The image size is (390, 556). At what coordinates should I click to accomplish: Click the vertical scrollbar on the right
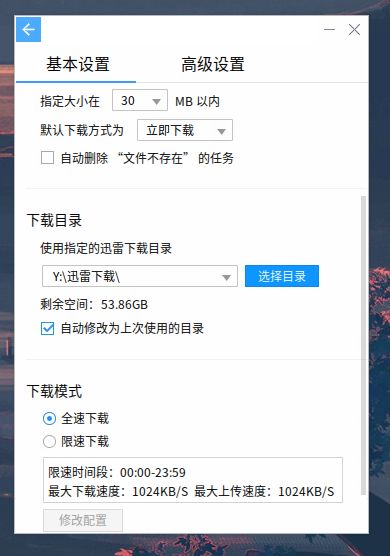(363, 345)
